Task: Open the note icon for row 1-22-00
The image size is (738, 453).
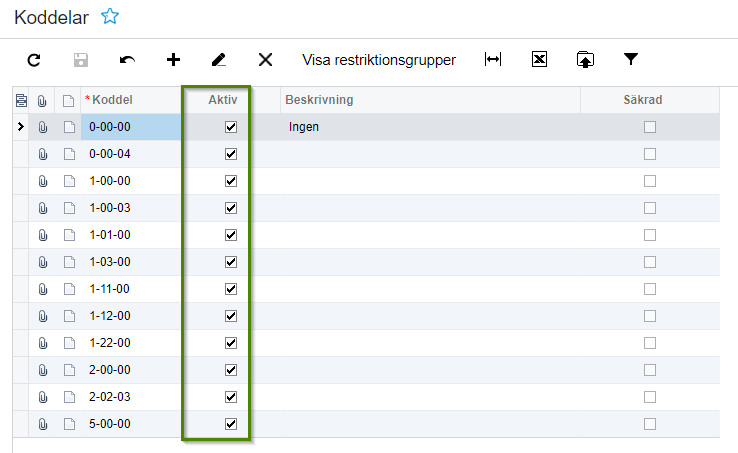Action: click(x=68, y=343)
